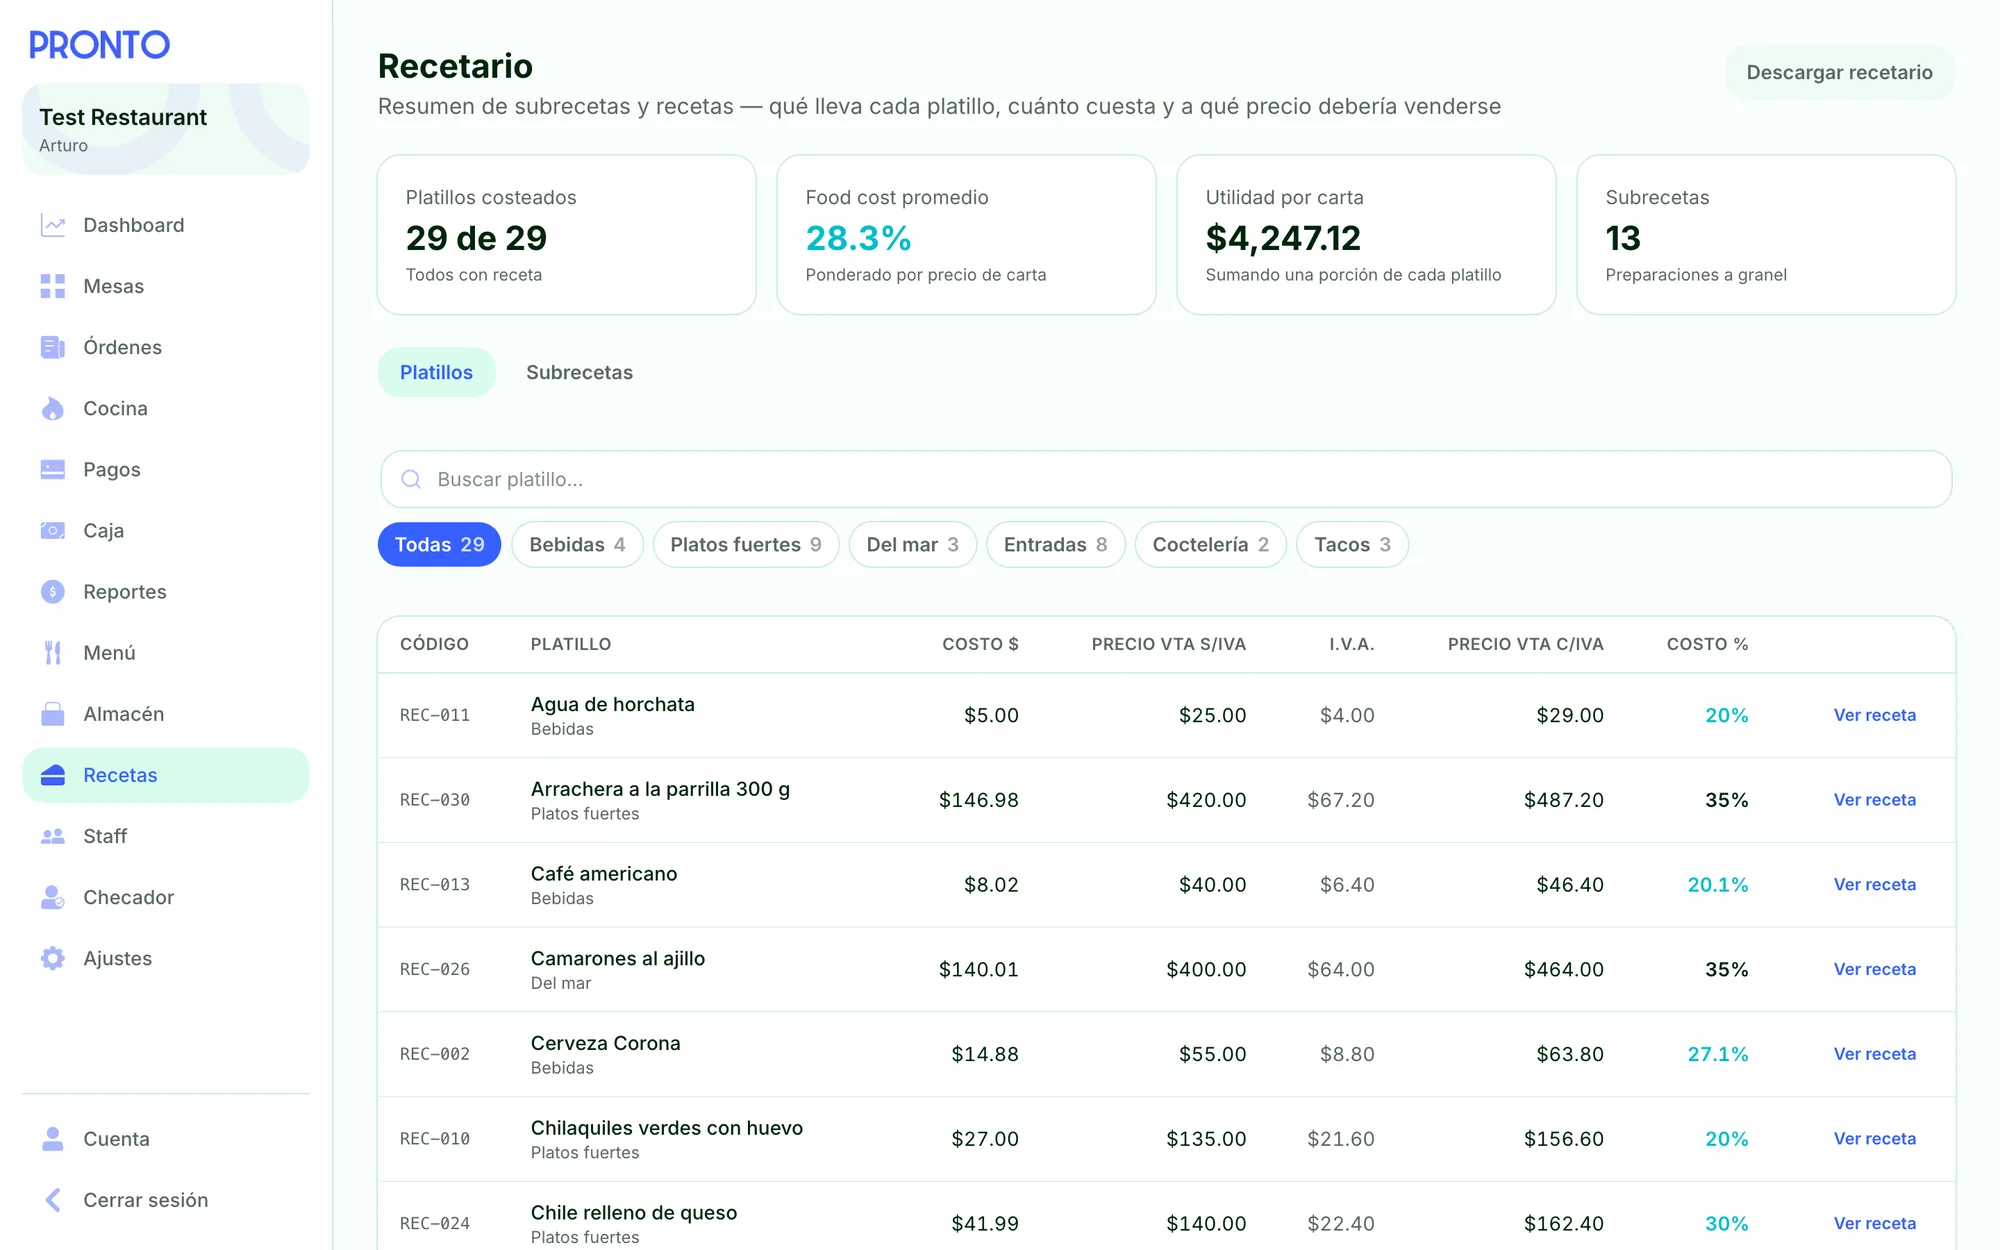
Task: Click the search magnifier icon
Action: tap(411, 479)
